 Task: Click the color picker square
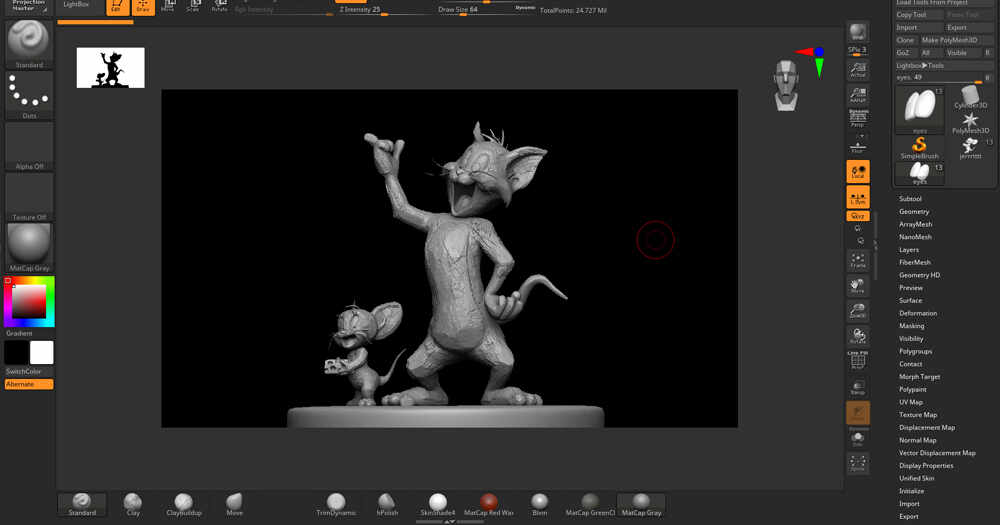[29, 300]
